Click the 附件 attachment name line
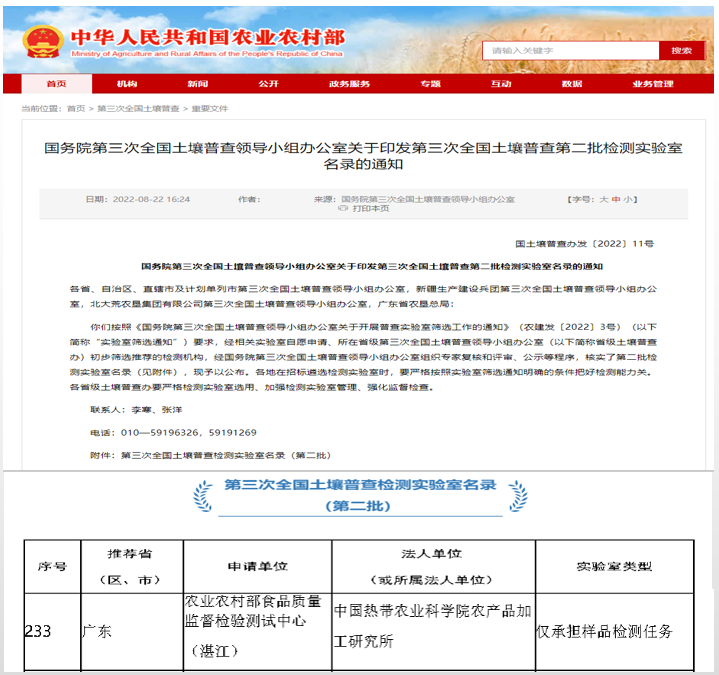This screenshot has width=719, height=675. pyautogui.click(x=210, y=455)
